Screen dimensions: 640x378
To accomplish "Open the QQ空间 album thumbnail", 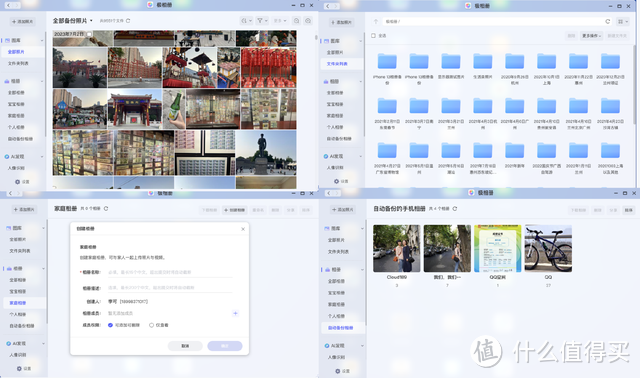I will [x=498, y=248].
